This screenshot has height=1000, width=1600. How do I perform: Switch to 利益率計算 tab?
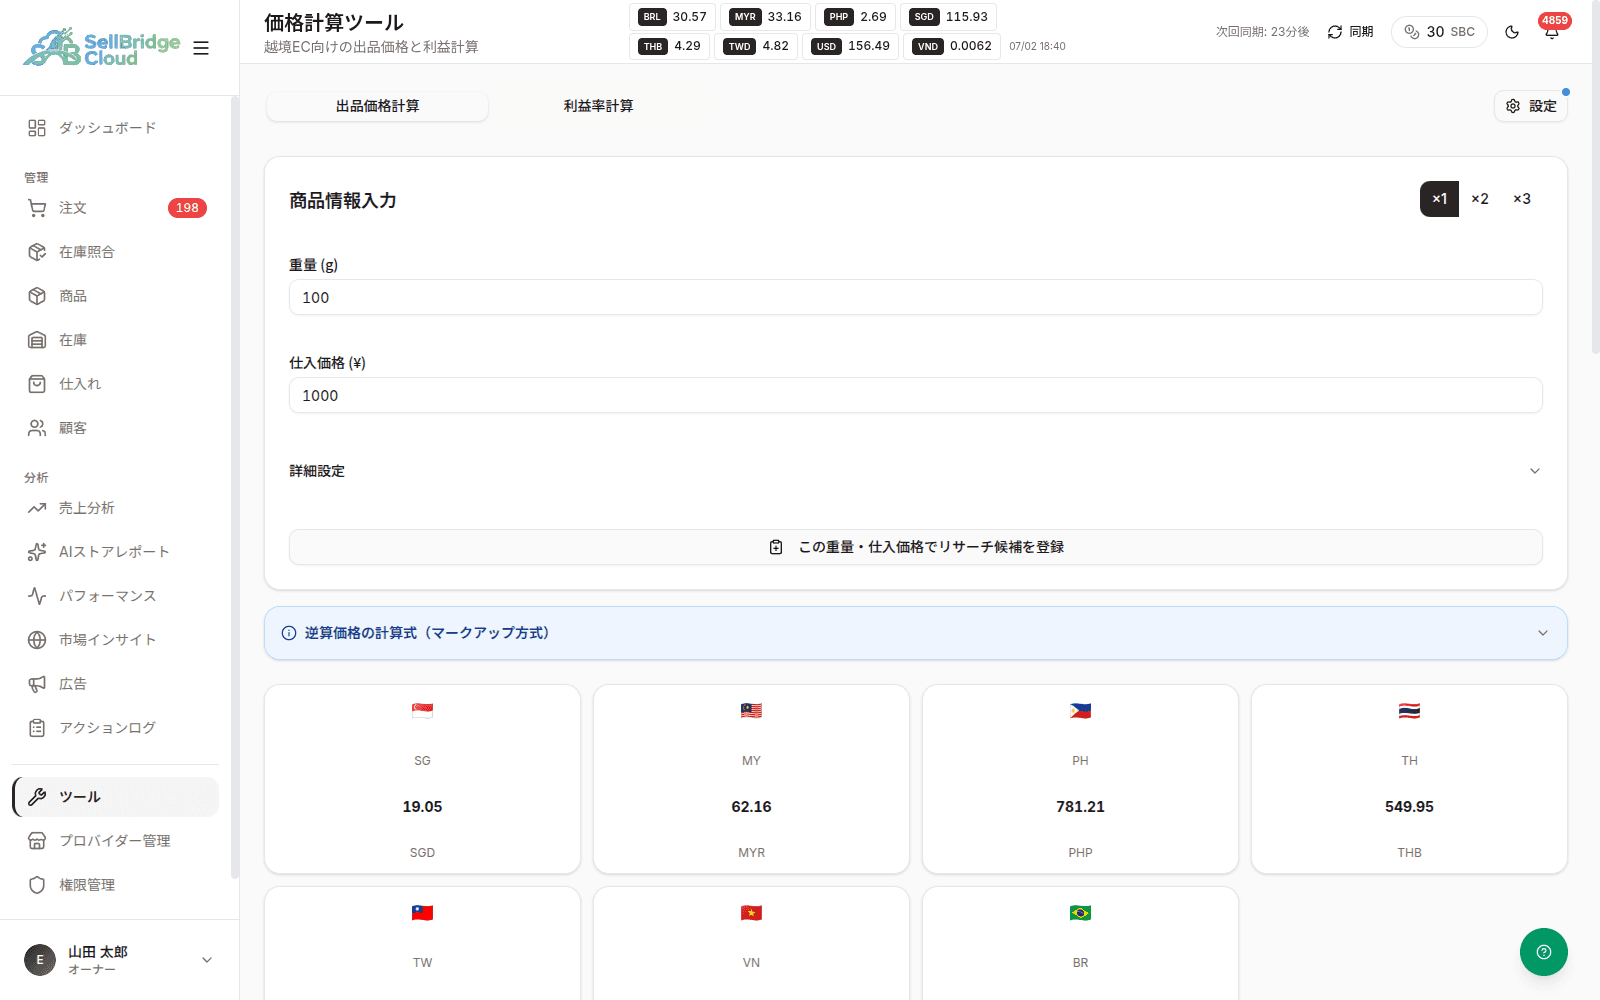coord(598,106)
